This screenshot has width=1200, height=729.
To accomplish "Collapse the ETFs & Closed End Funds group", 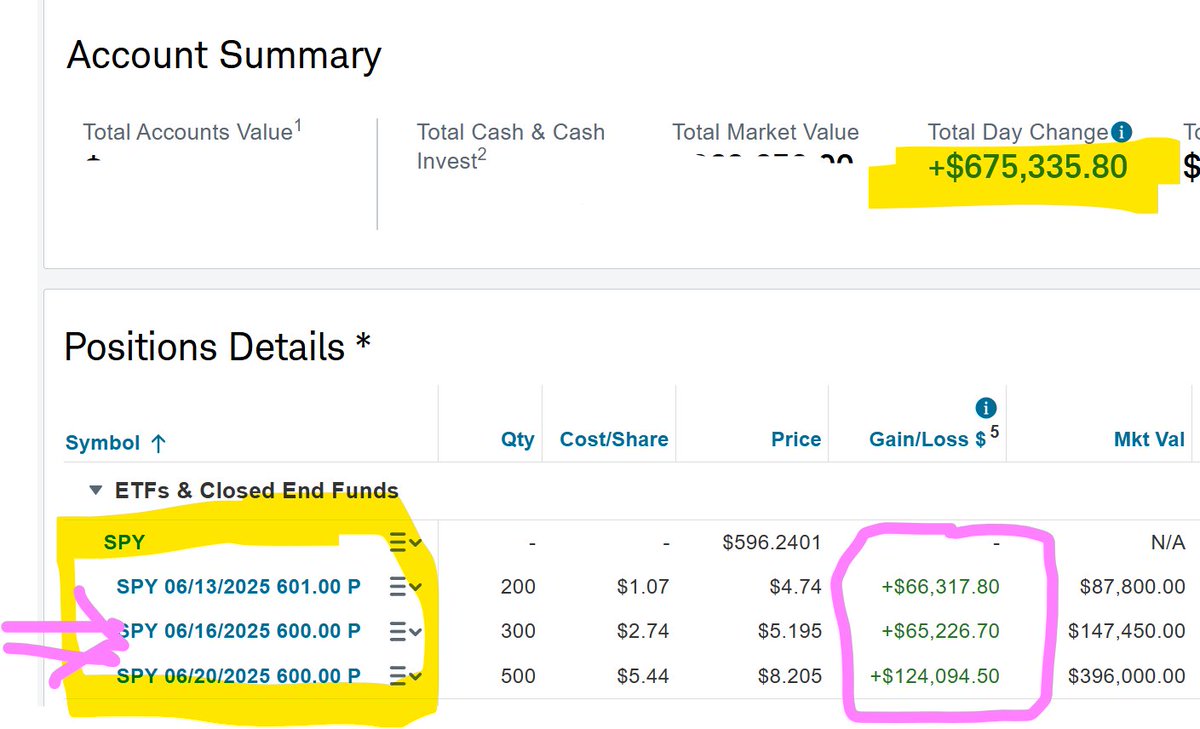I will click(96, 491).
